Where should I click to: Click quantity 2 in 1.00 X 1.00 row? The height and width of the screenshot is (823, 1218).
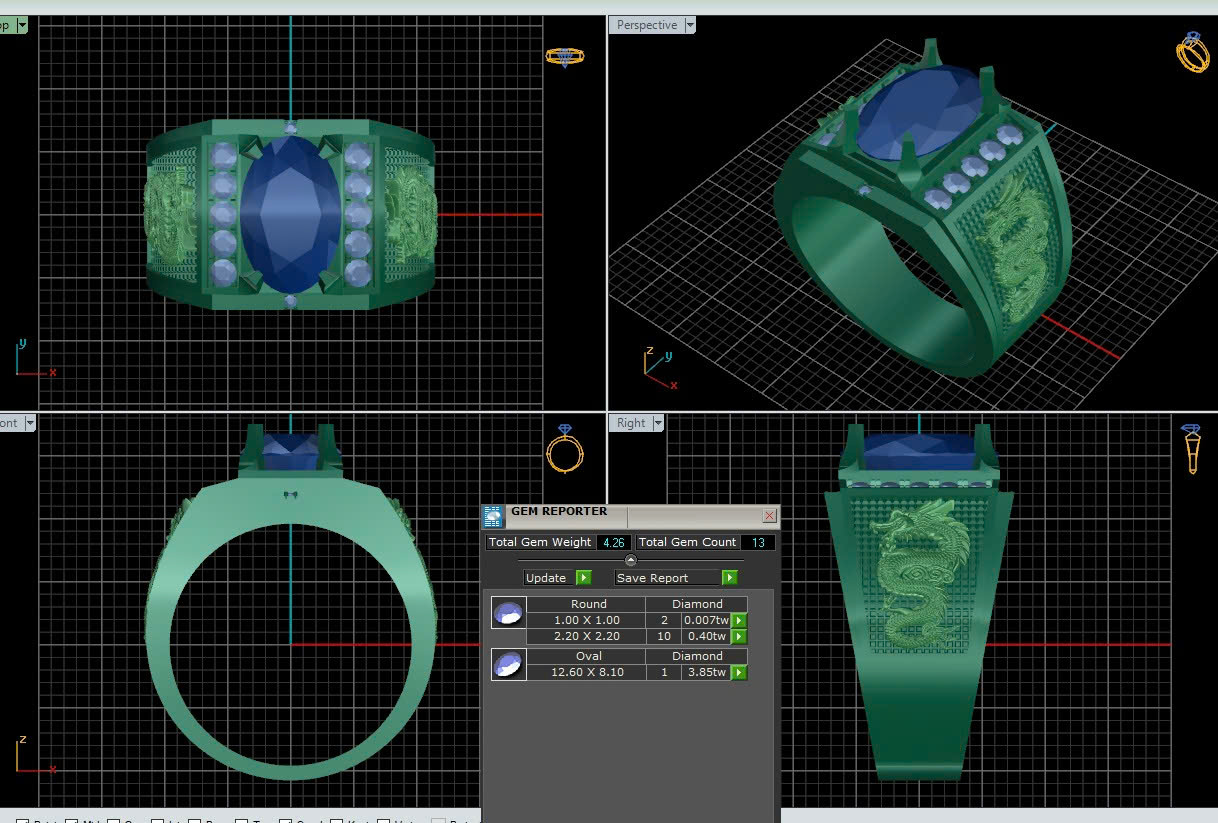pyautogui.click(x=664, y=620)
